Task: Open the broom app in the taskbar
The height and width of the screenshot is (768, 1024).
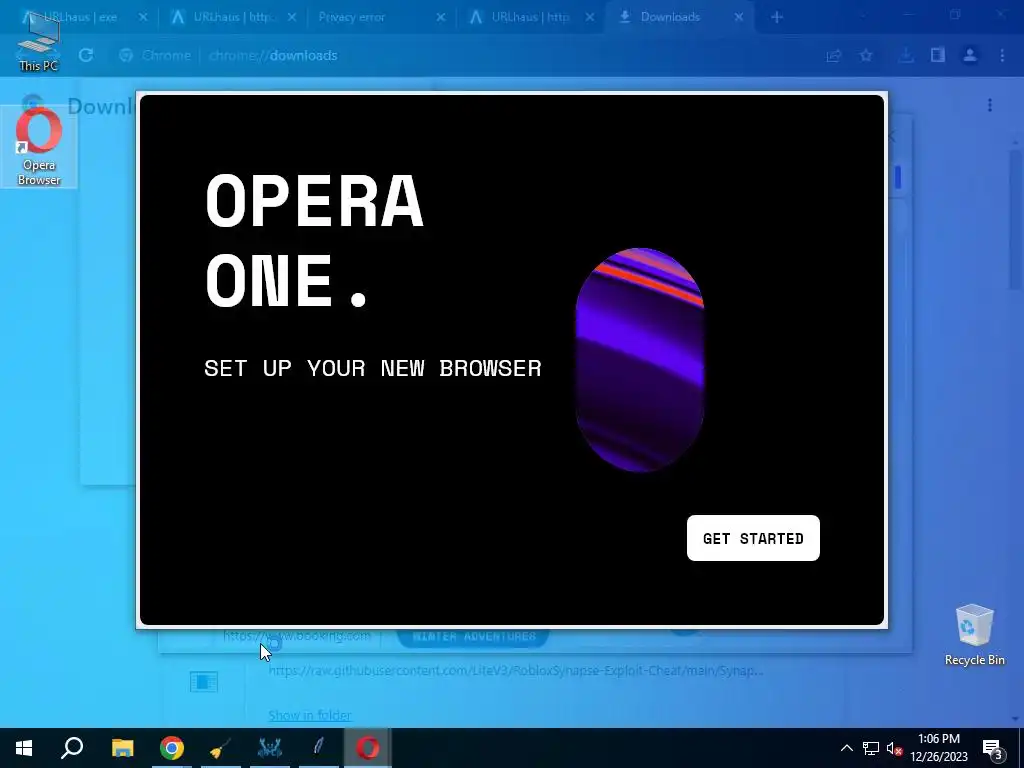Action: [221, 748]
